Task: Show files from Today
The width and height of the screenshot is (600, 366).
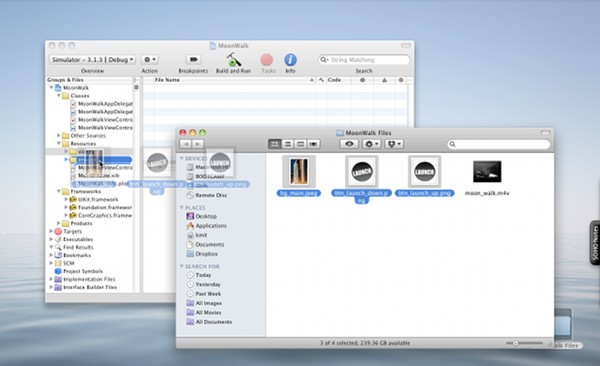Action: (x=199, y=275)
